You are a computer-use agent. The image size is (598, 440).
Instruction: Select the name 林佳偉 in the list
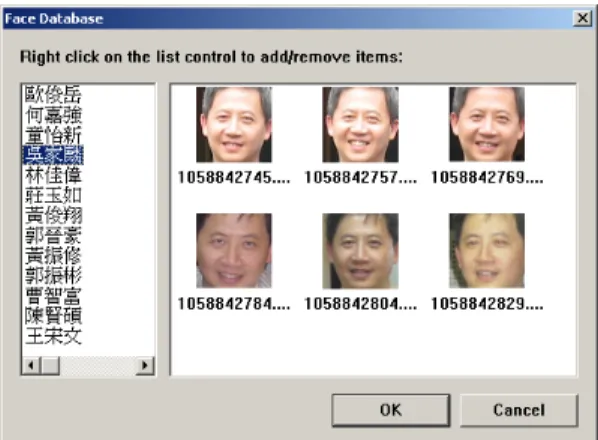[x=53, y=175]
